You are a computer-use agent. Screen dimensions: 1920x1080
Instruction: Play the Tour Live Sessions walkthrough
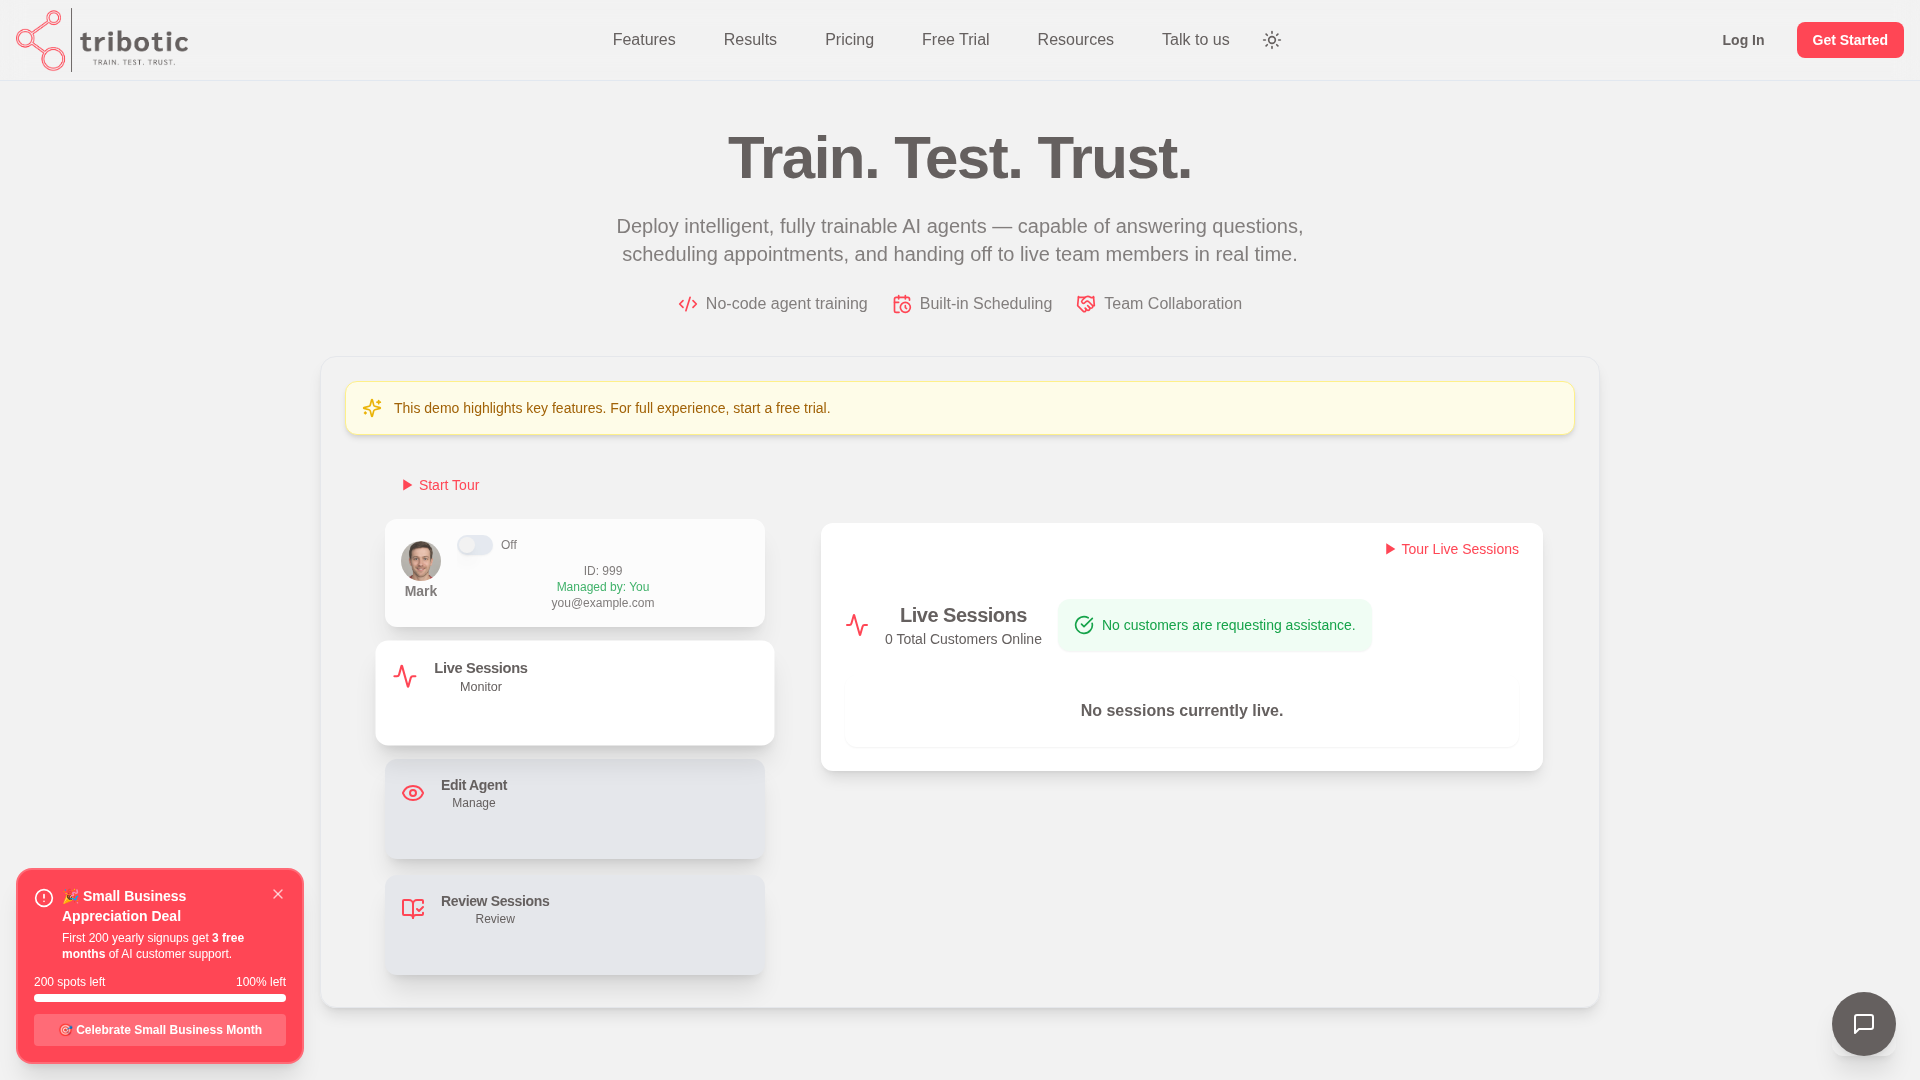click(1452, 549)
